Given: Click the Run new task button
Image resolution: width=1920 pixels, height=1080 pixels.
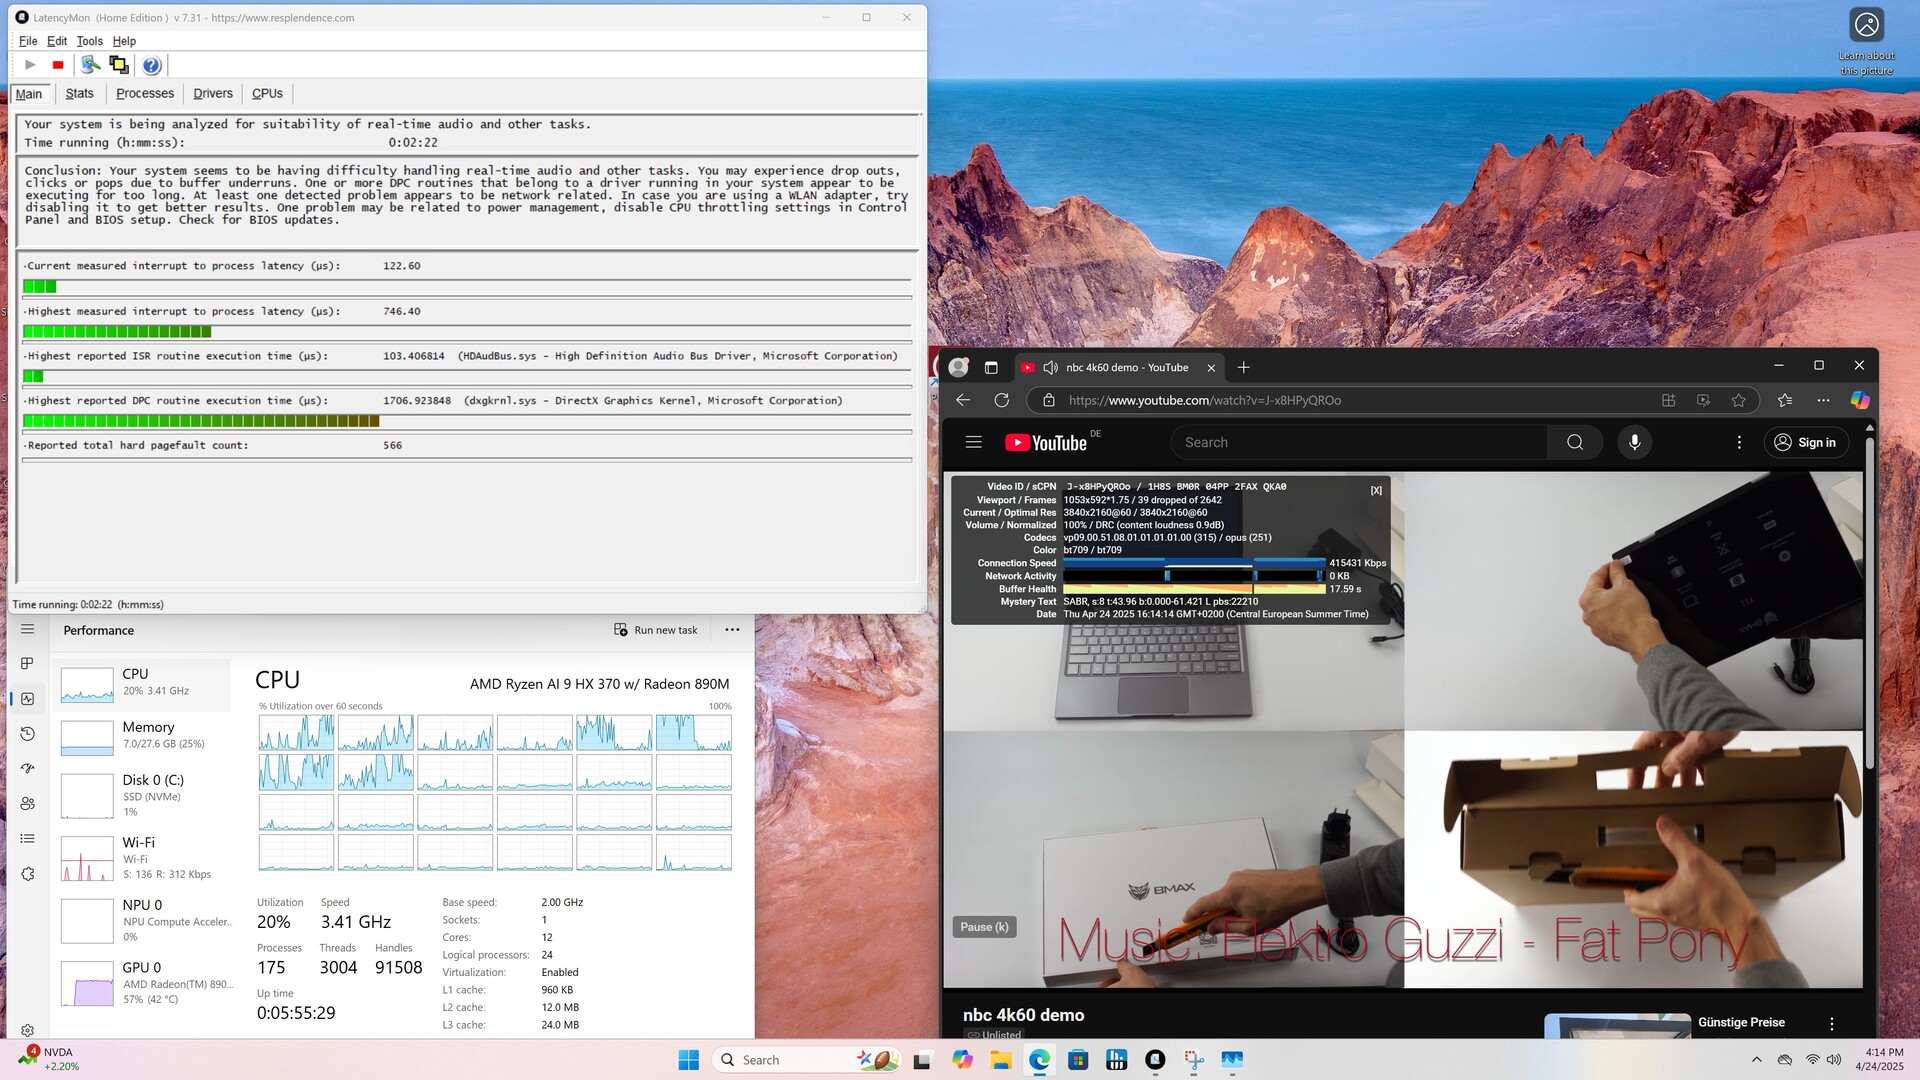Looking at the screenshot, I should click(656, 630).
